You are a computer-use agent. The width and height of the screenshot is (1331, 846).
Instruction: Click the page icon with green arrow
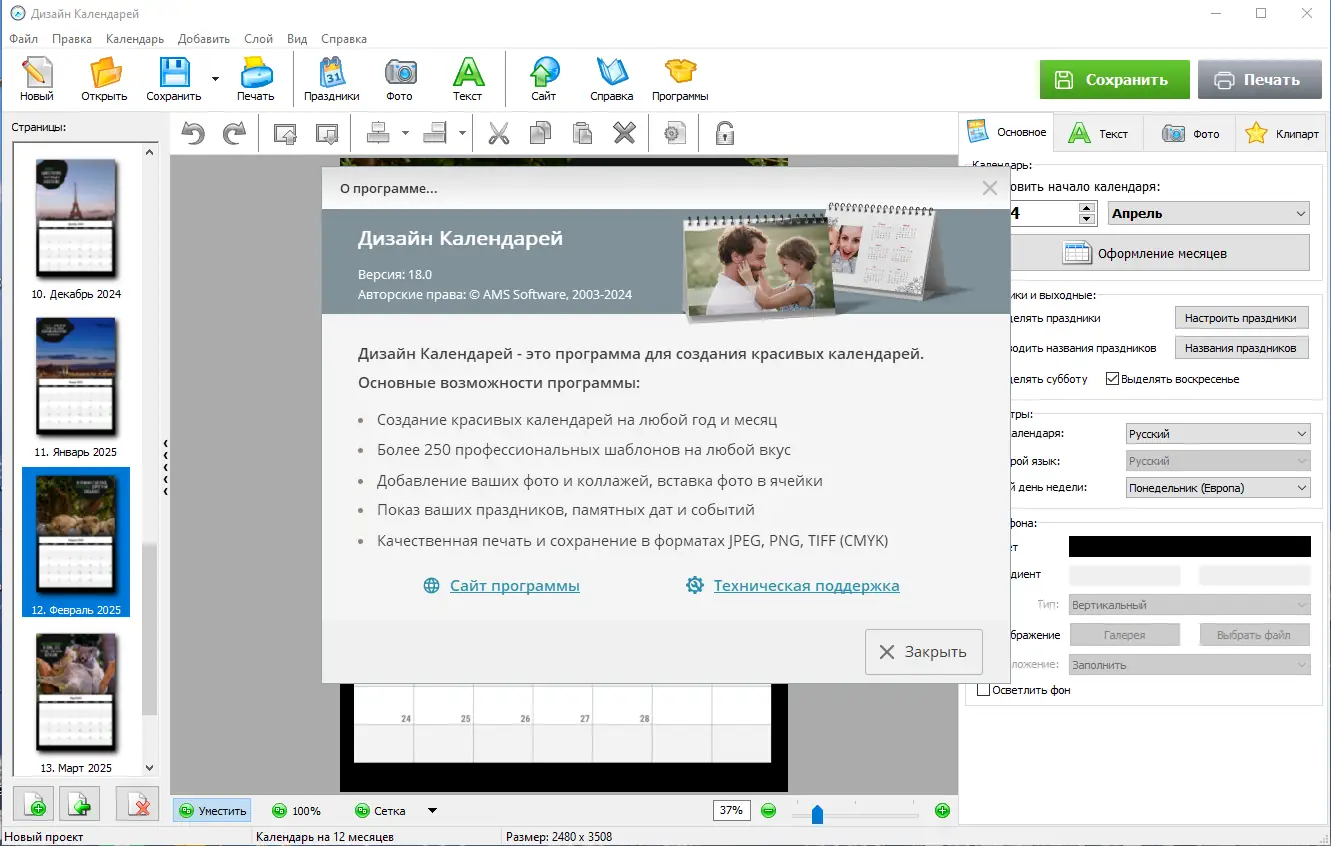coord(80,806)
